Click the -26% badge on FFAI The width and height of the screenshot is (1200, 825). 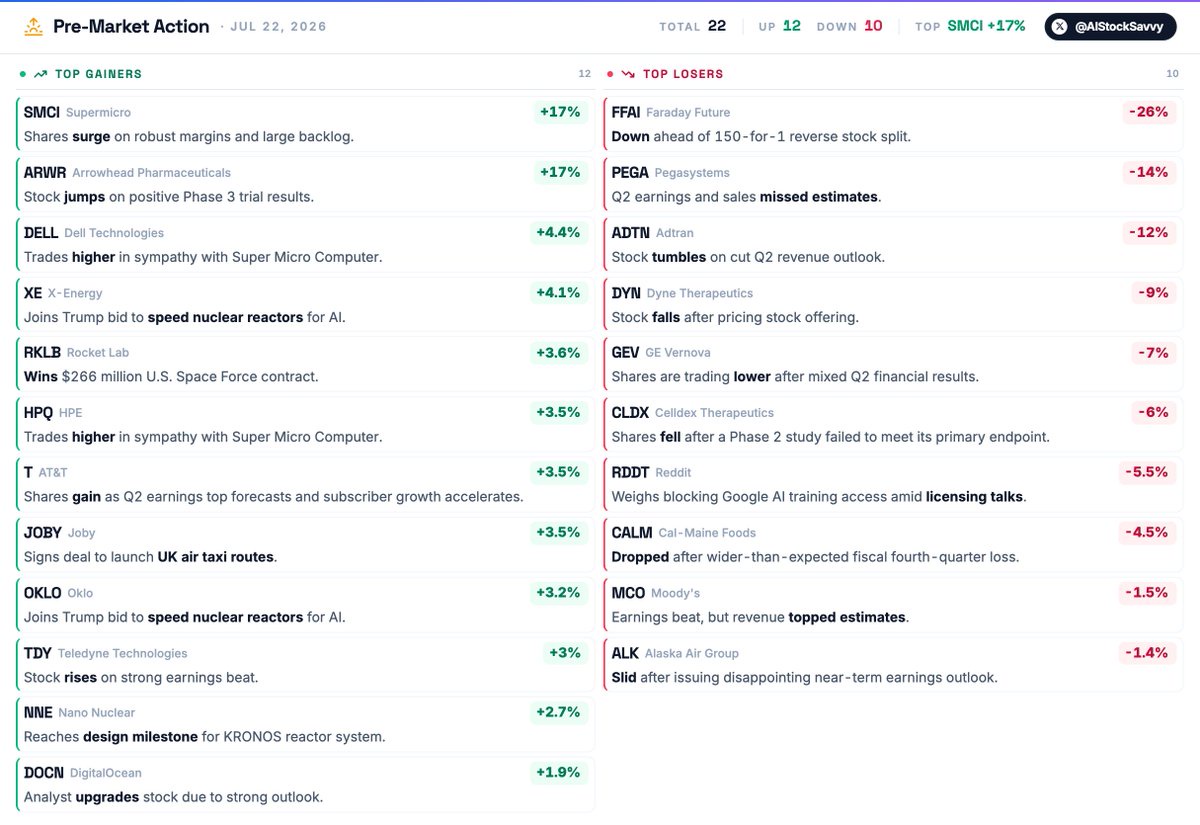[1148, 112]
